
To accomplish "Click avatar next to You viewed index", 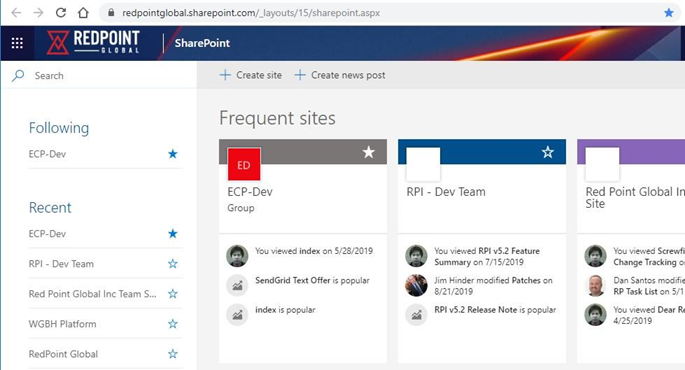I will (x=237, y=256).
